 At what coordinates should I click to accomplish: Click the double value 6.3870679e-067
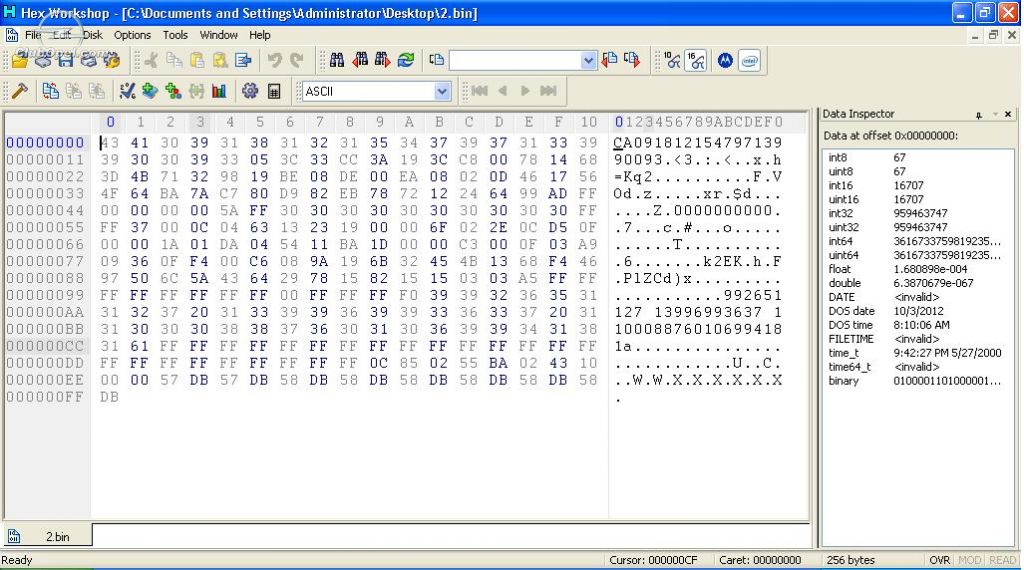coord(933,283)
